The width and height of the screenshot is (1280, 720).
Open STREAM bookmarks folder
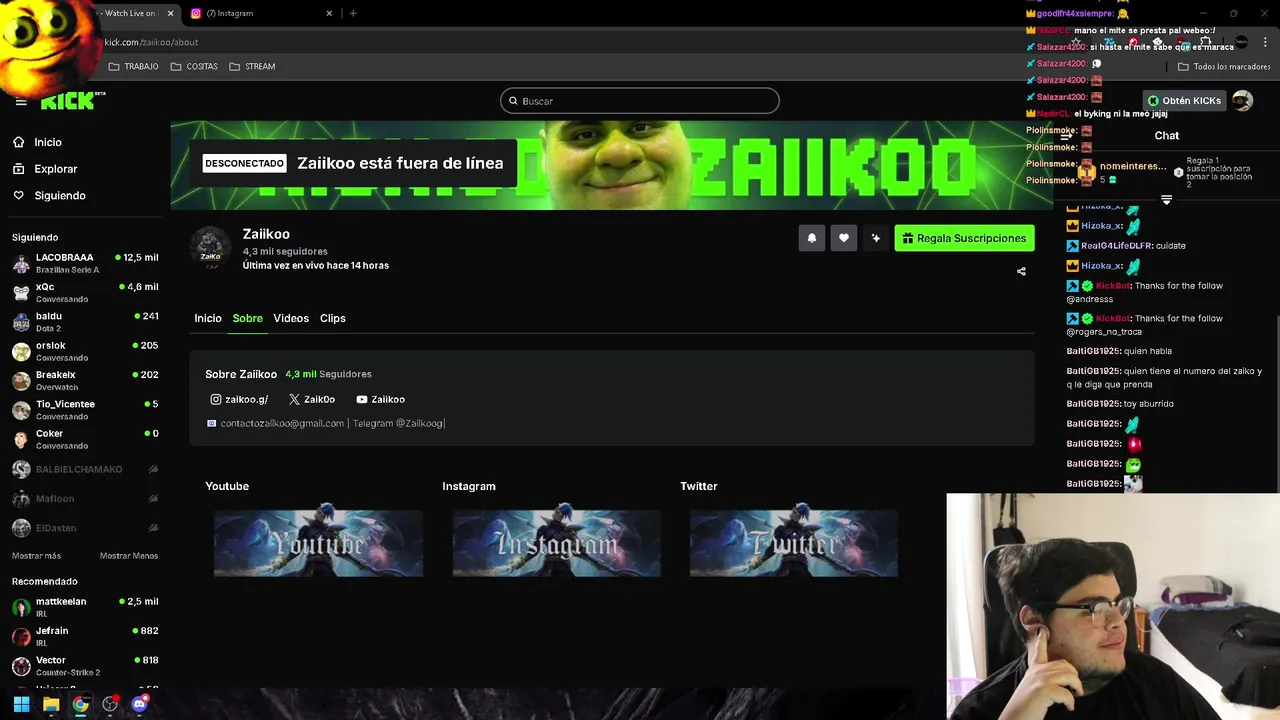[x=252, y=66]
